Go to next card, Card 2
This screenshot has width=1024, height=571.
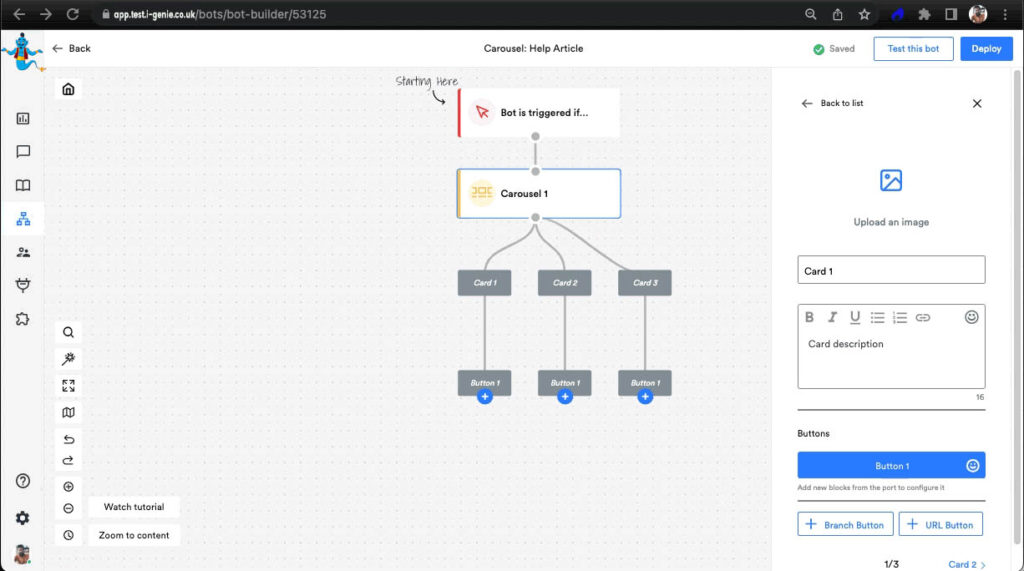pos(966,564)
